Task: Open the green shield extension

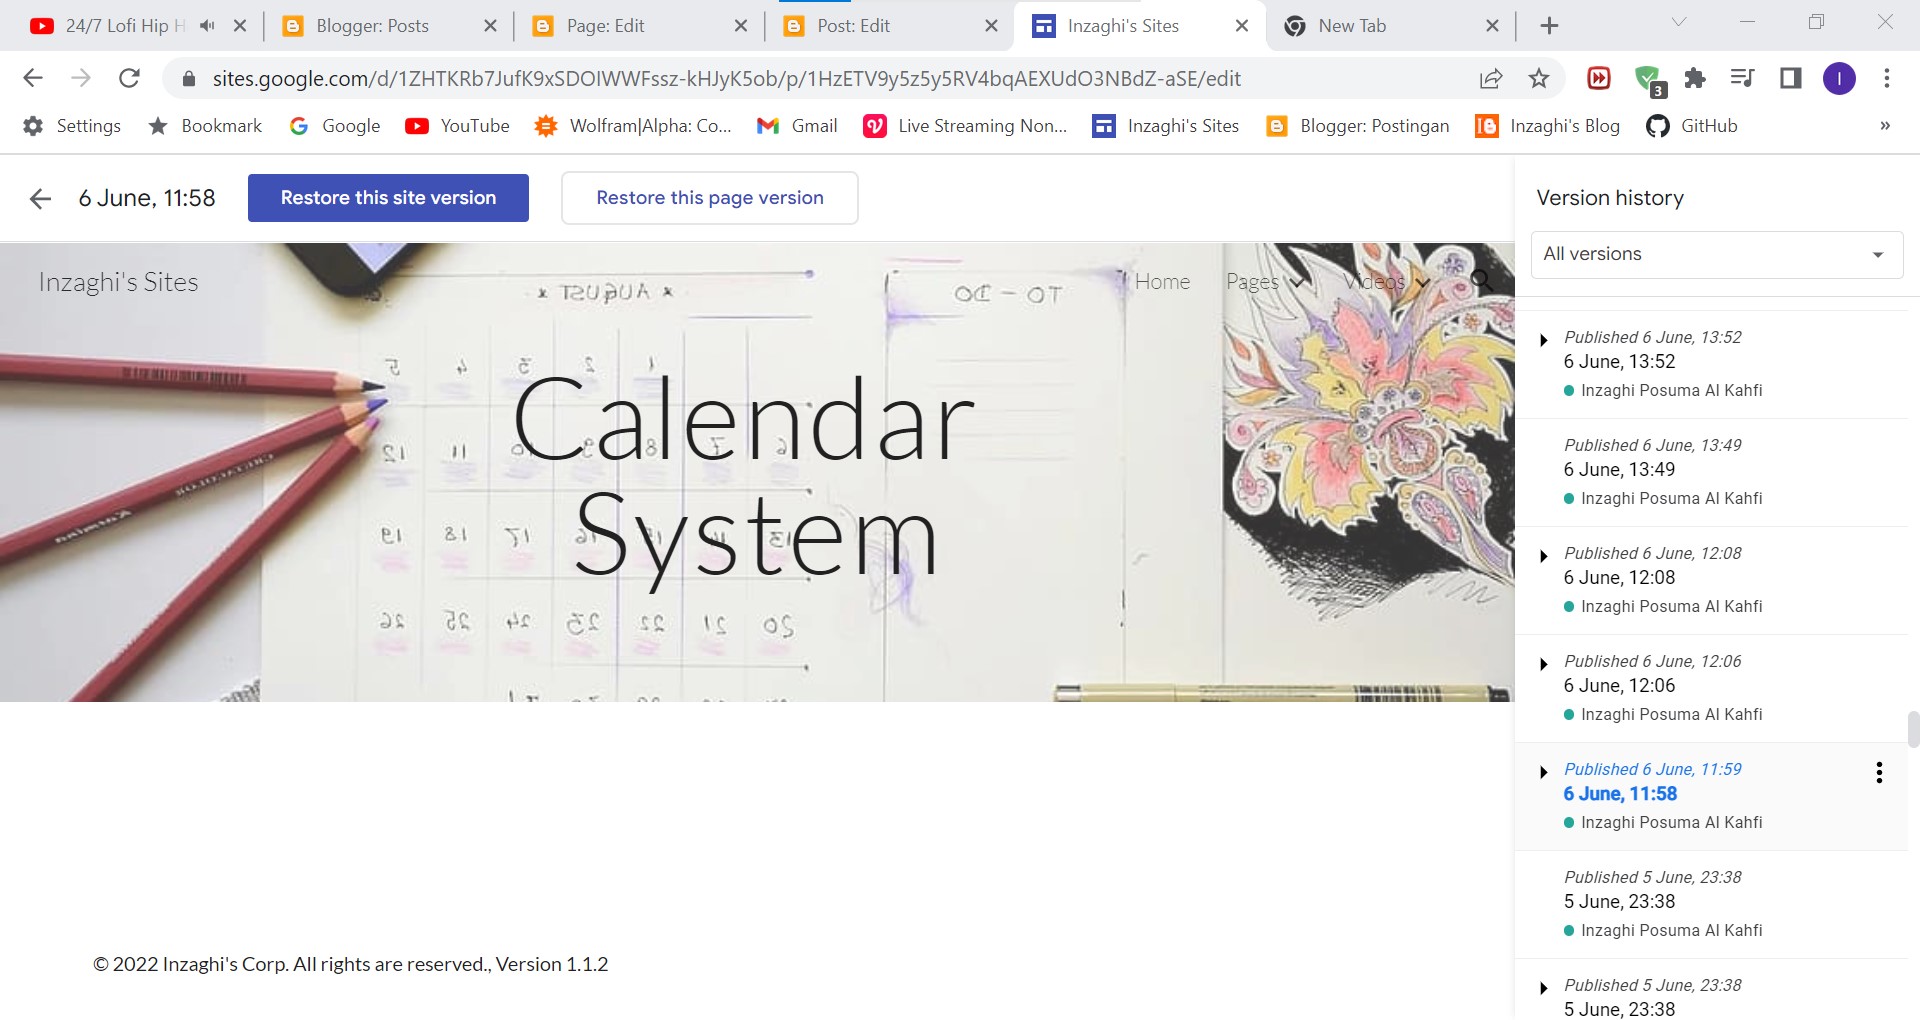Action: pos(1648,80)
